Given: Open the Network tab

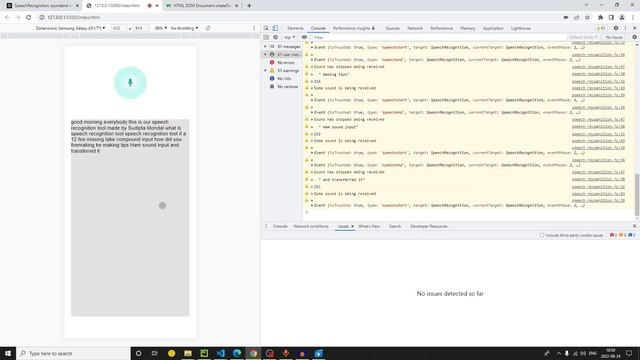Looking at the screenshot, I should coord(415,28).
